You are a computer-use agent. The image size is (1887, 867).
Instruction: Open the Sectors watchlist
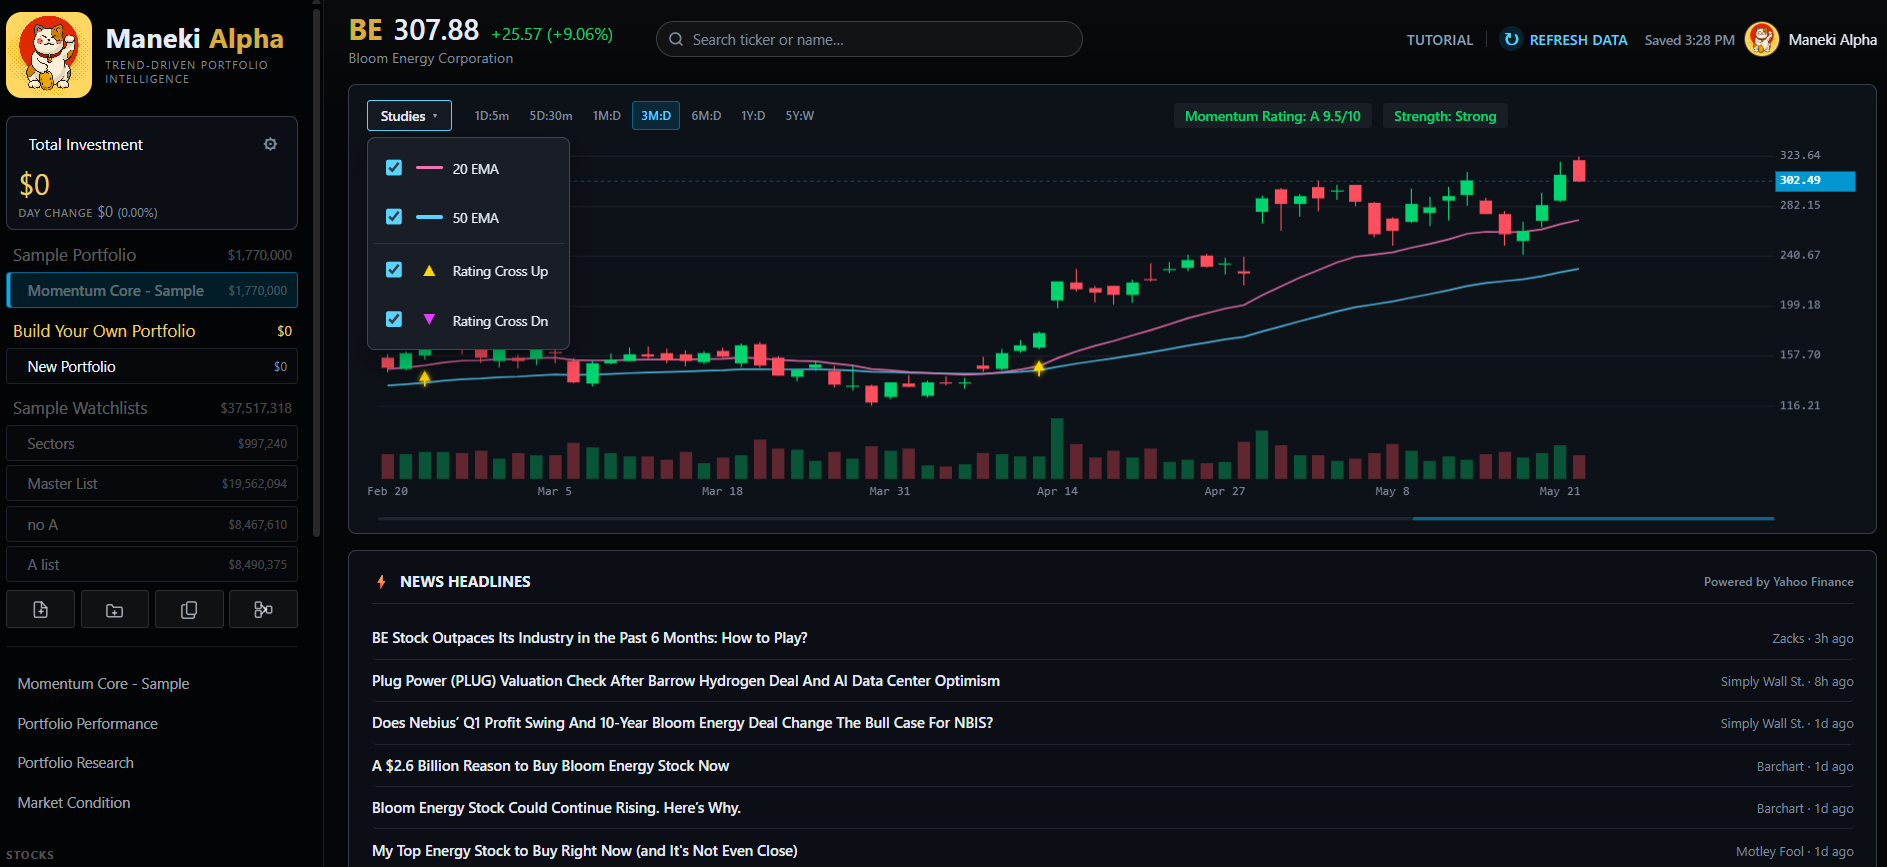(152, 444)
